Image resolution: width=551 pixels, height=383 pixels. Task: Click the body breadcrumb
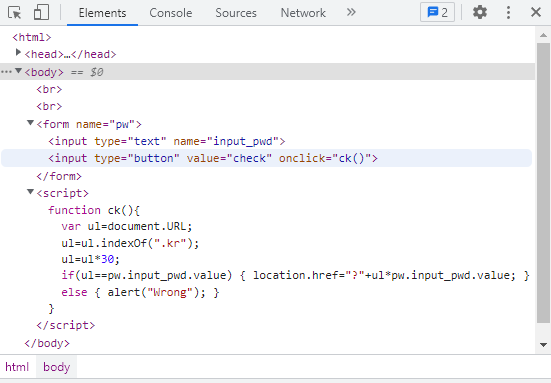coord(57,367)
